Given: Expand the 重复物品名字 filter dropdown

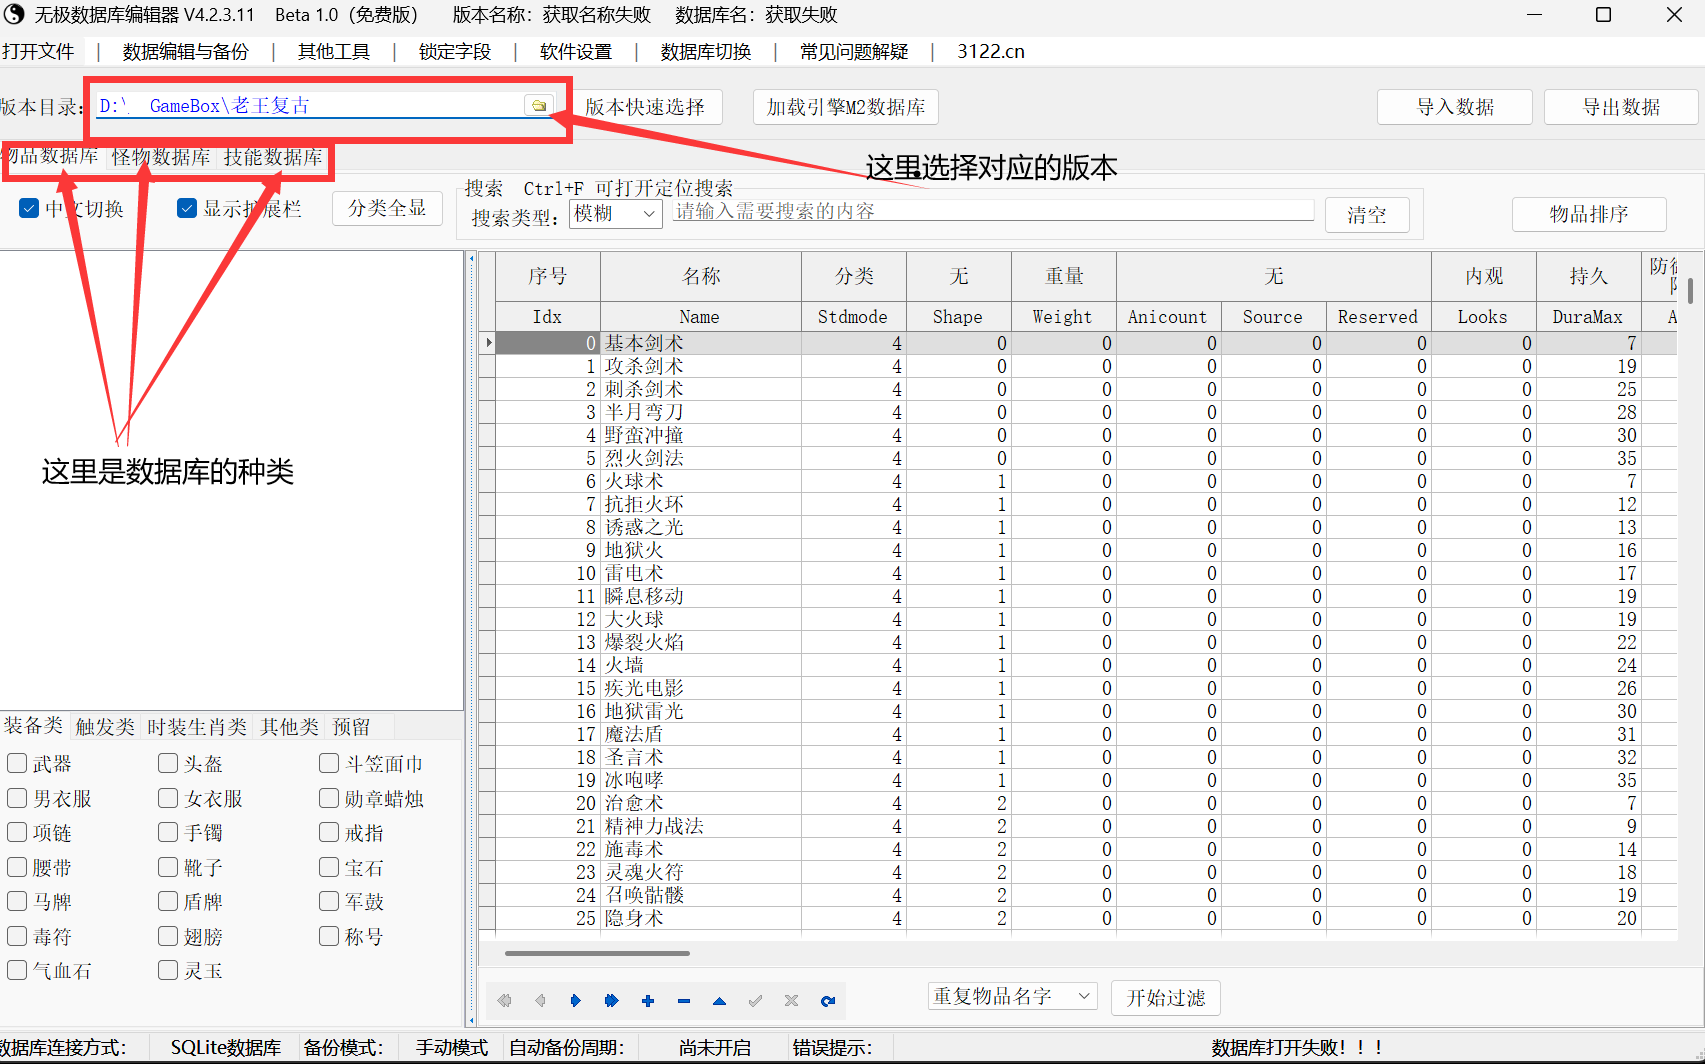Looking at the screenshot, I should [x=1012, y=996].
